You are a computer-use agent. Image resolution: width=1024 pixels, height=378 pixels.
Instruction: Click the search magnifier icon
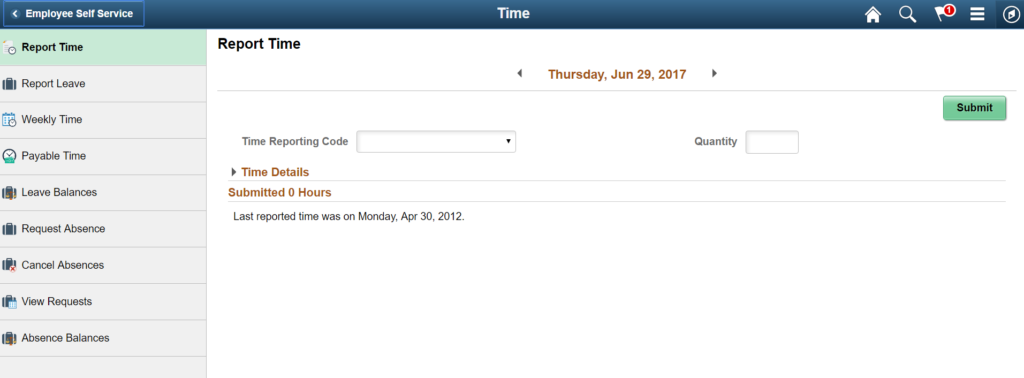pyautogui.click(x=908, y=14)
